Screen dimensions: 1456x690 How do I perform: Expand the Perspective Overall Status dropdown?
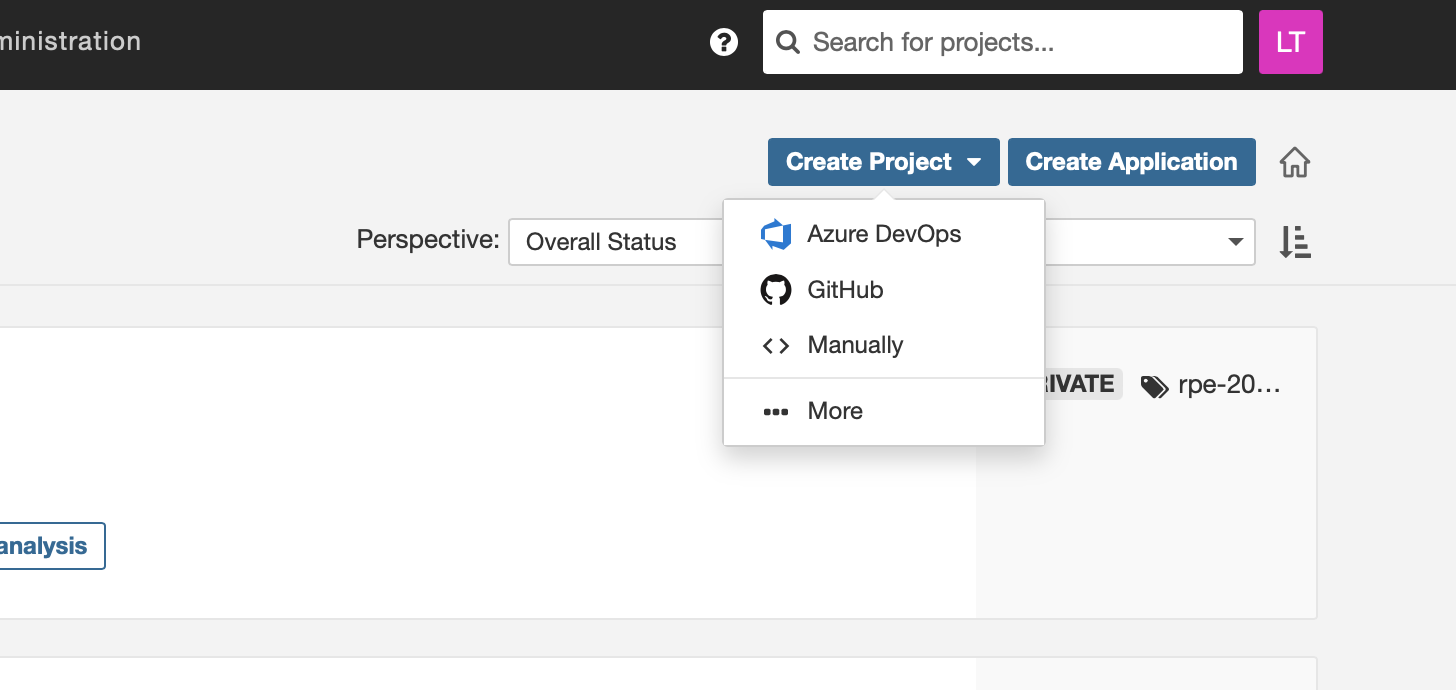click(x=612, y=242)
